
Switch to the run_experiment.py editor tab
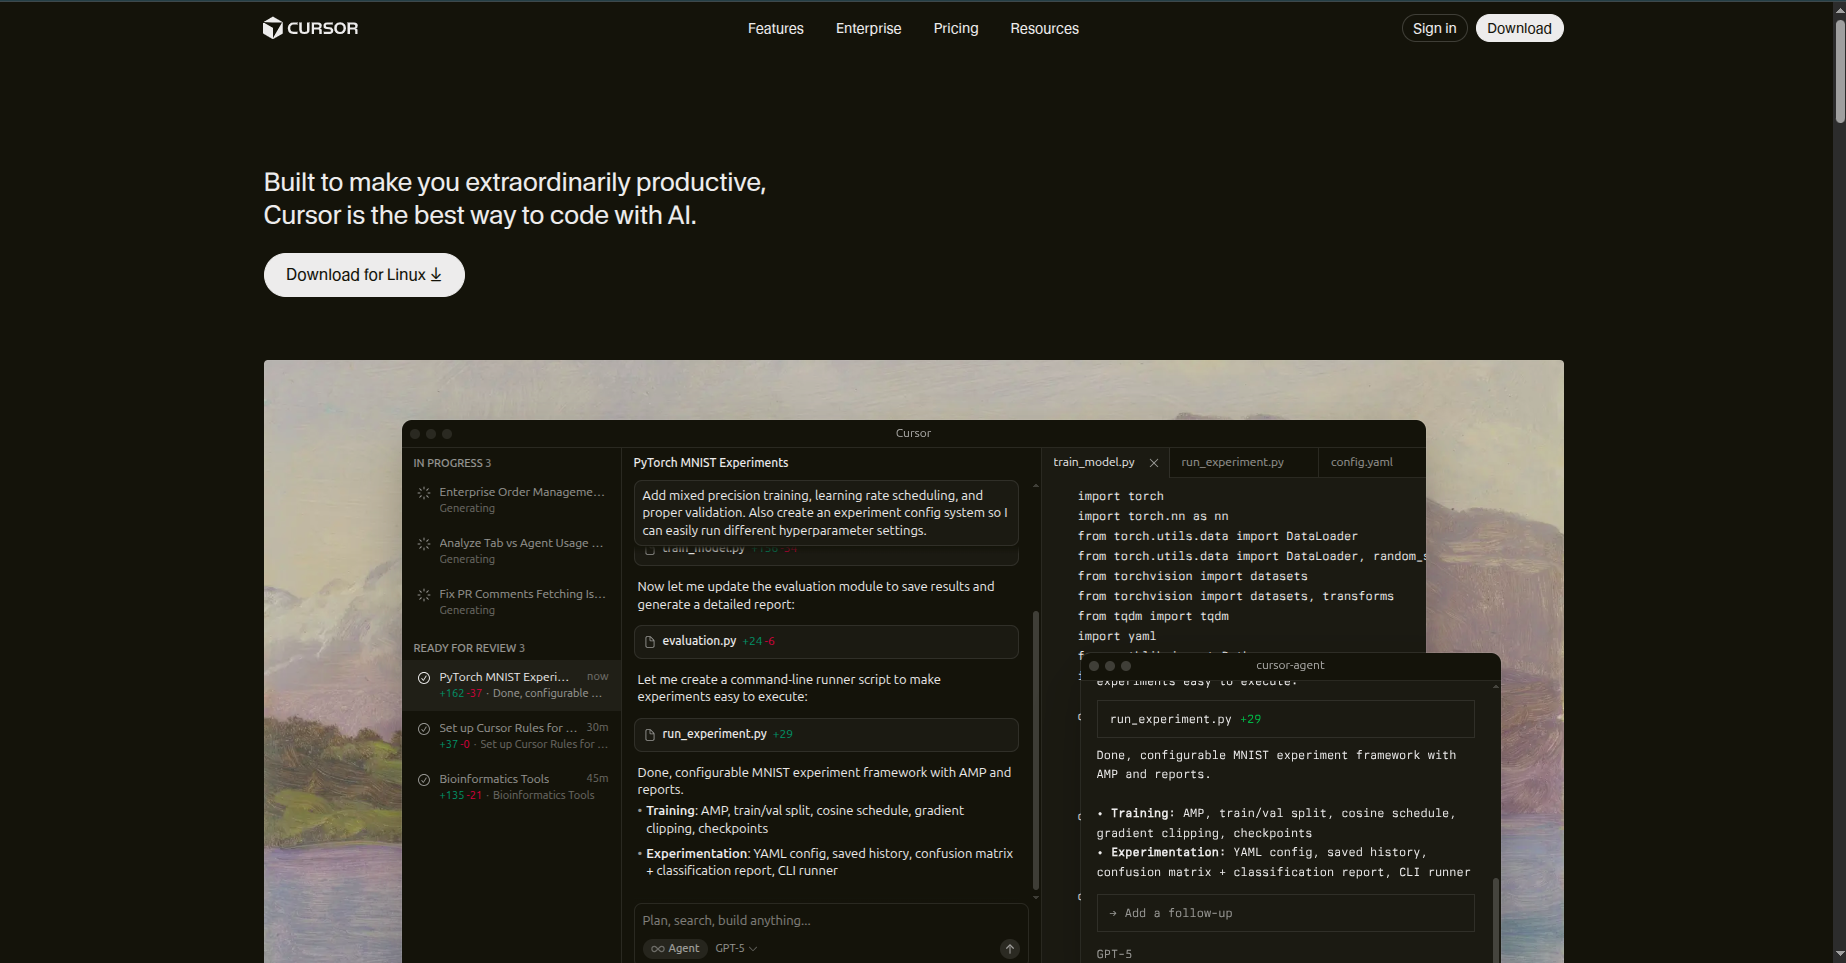(1232, 462)
